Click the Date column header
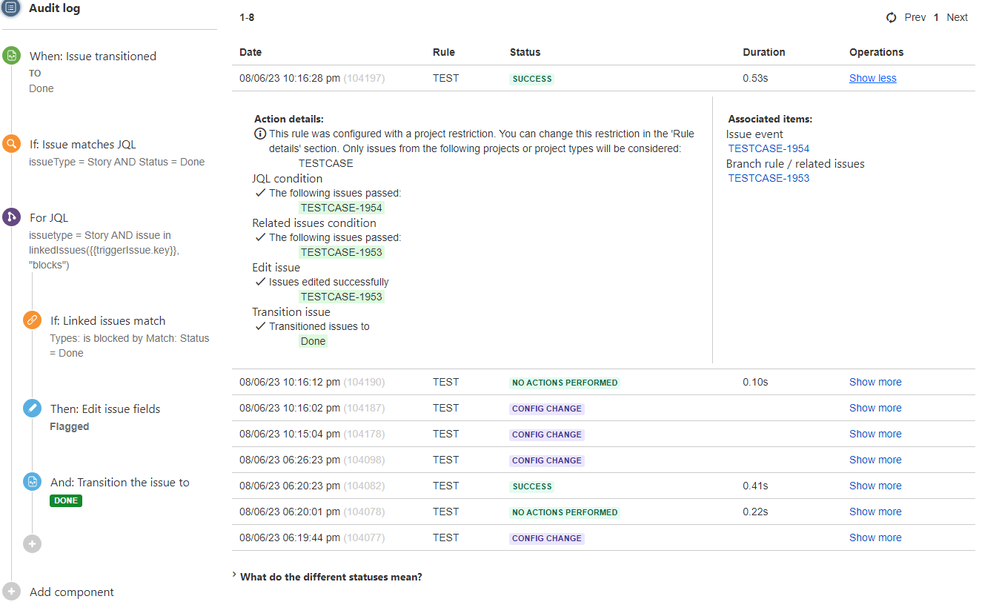 (250, 52)
